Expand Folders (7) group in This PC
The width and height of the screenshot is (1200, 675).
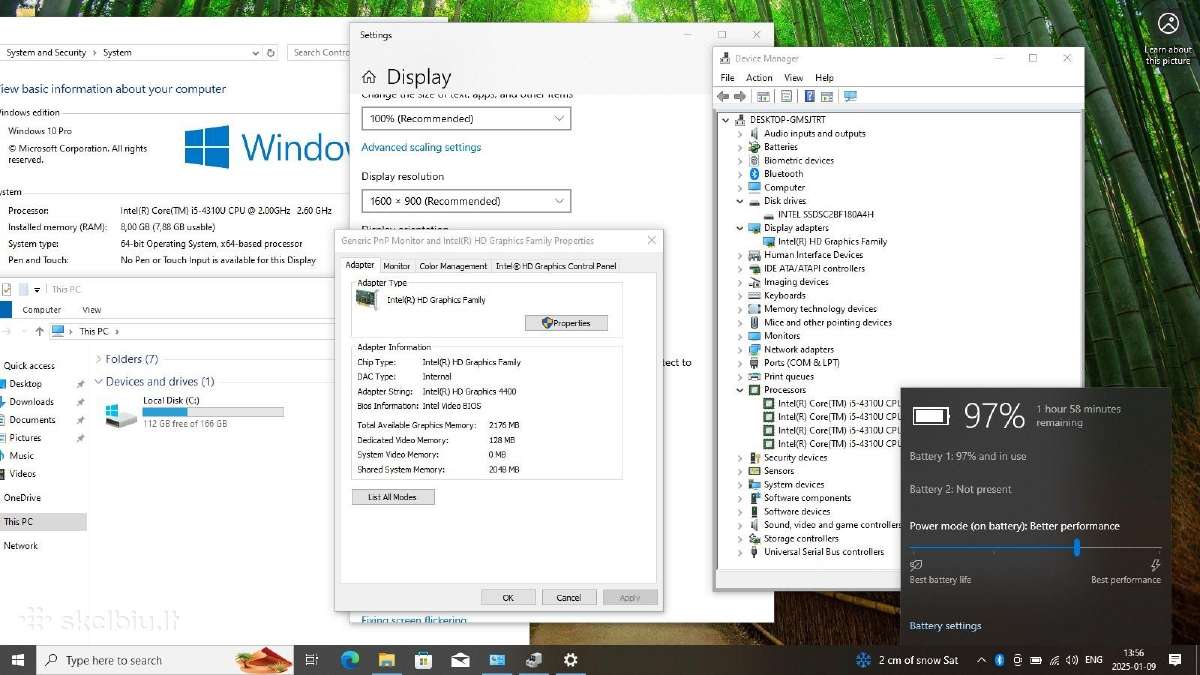point(98,359)
